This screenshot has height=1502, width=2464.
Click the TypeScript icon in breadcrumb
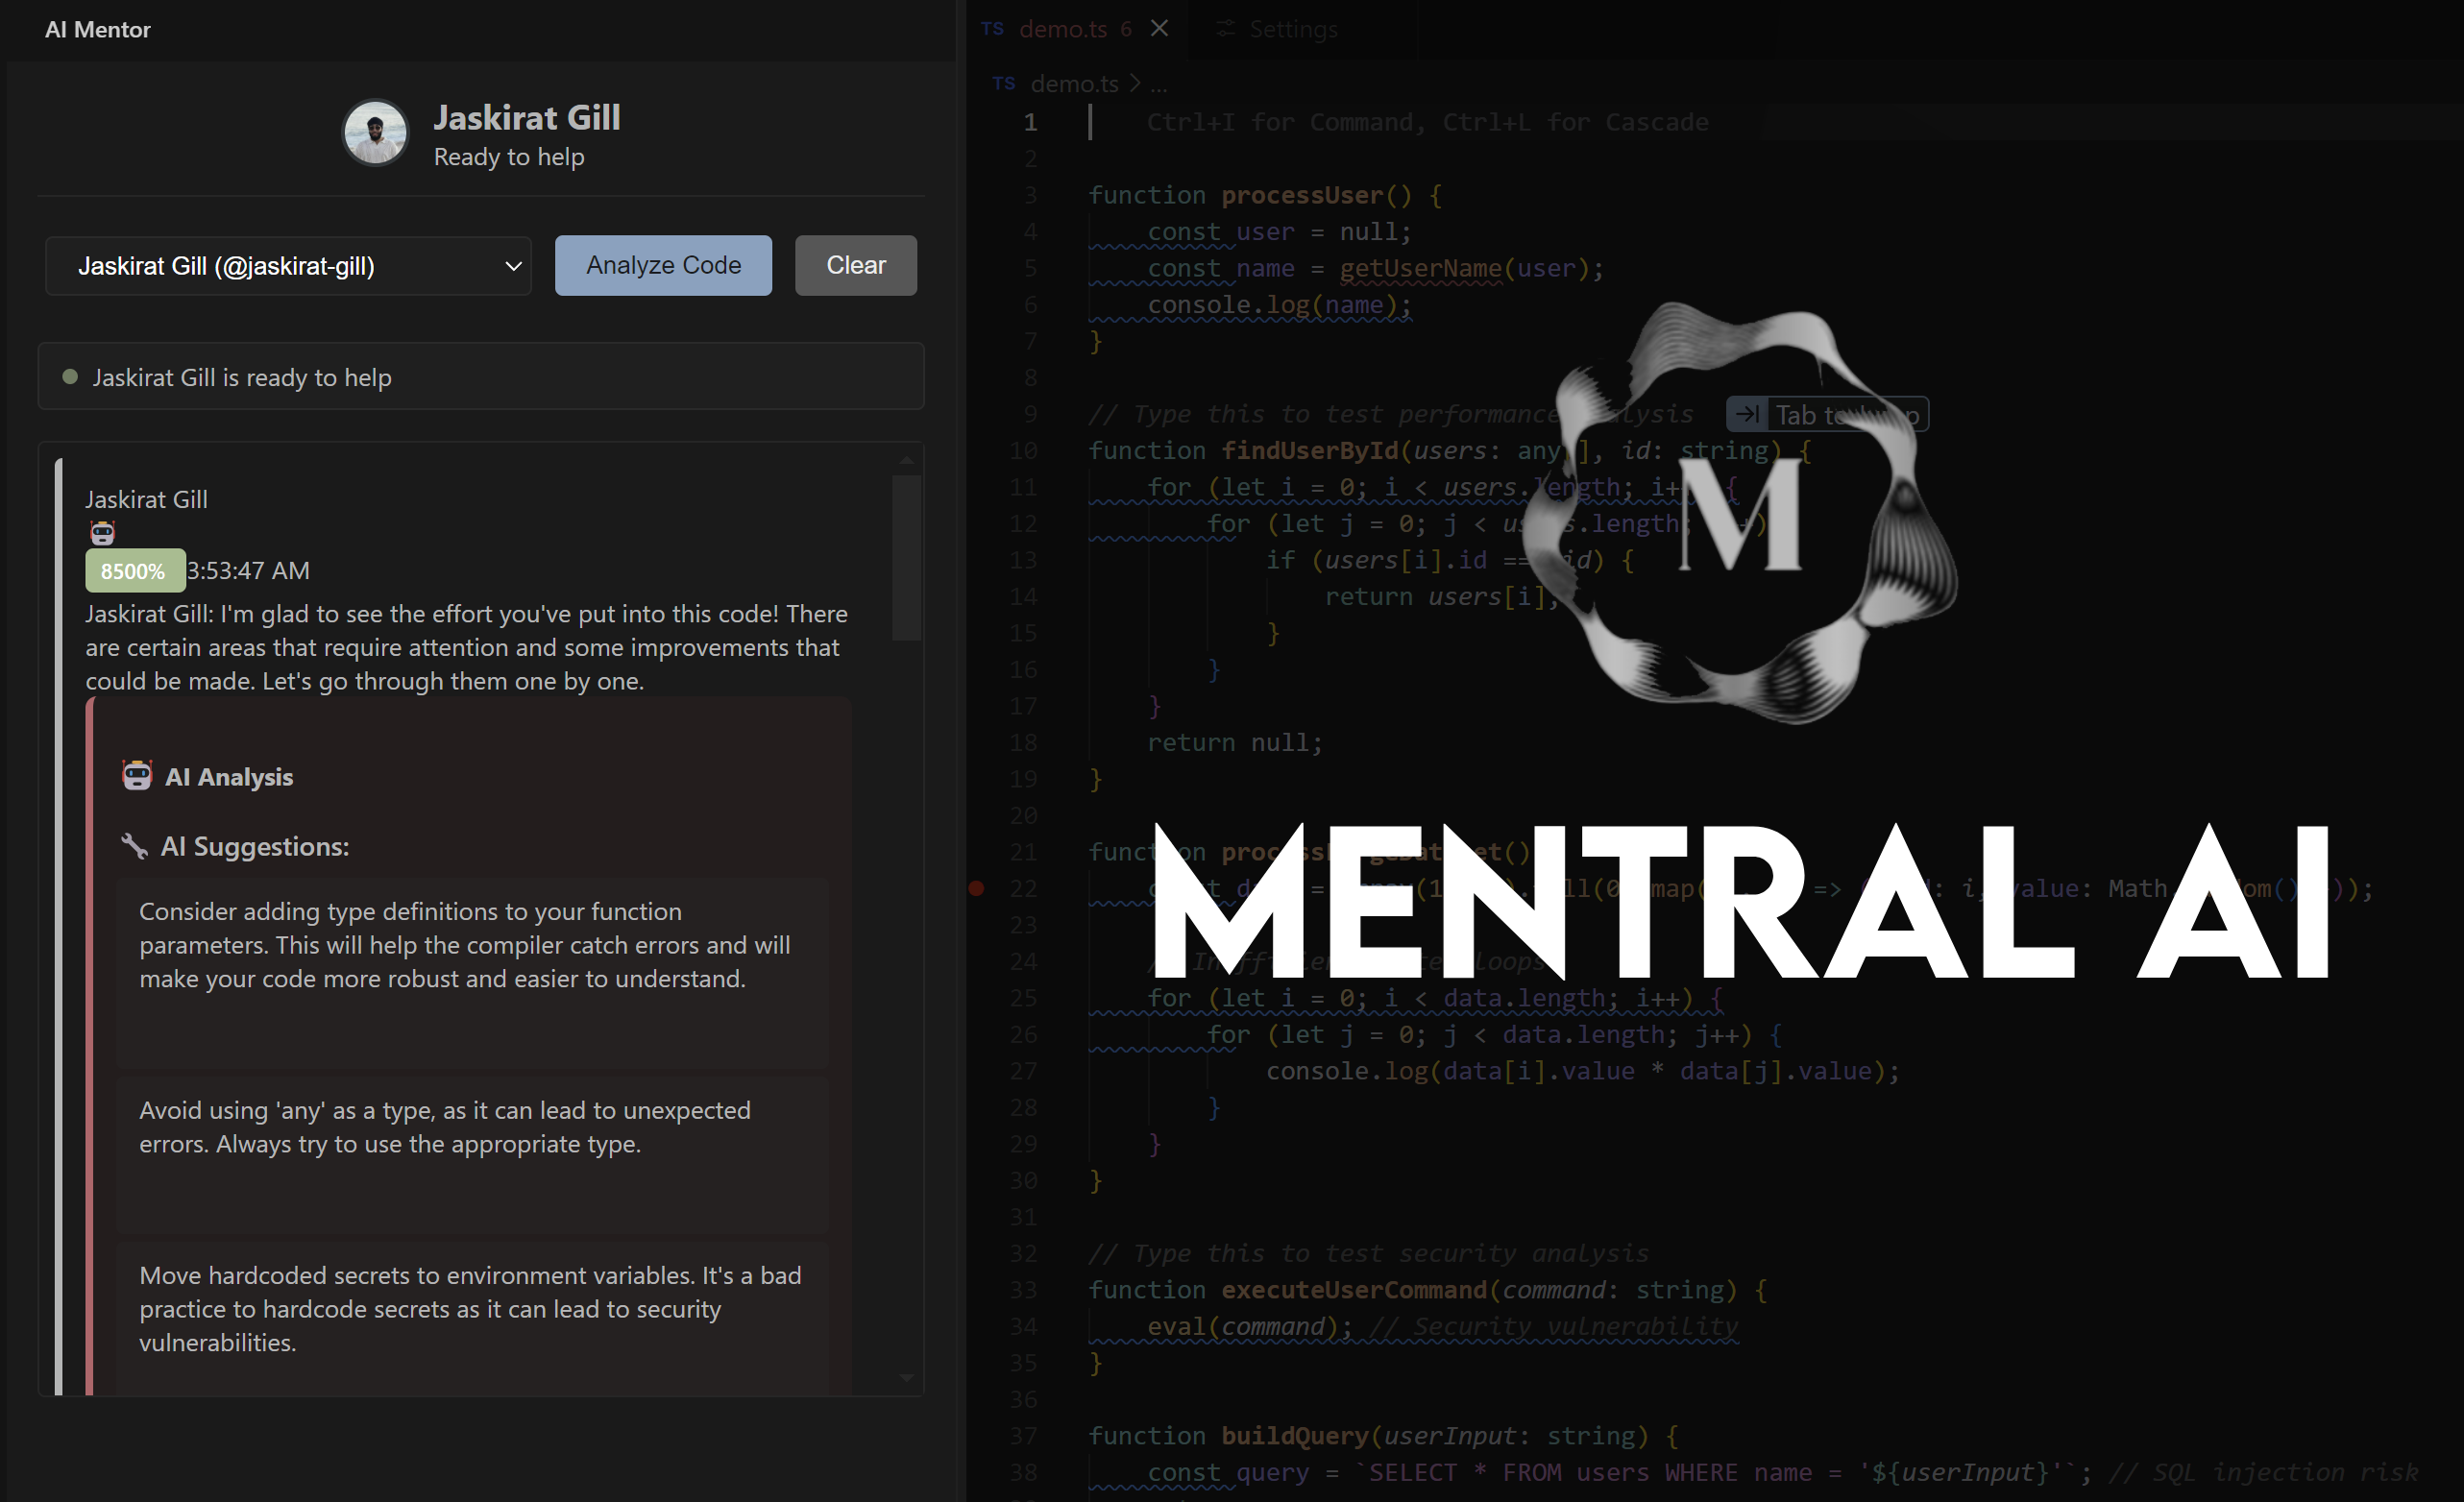1004,84
